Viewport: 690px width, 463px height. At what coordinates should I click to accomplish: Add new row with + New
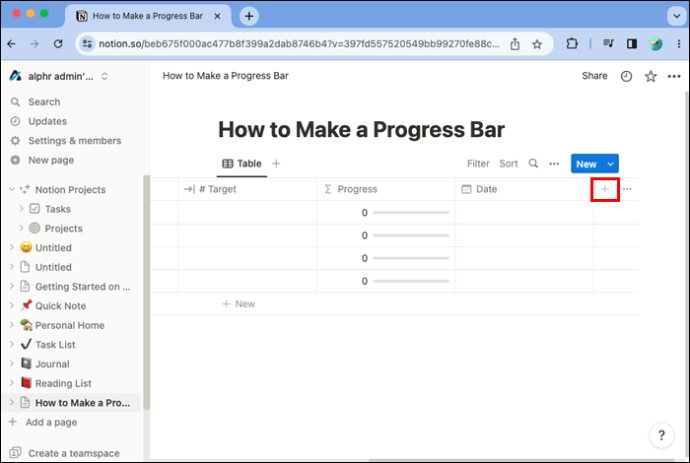[x=239, y=304]
